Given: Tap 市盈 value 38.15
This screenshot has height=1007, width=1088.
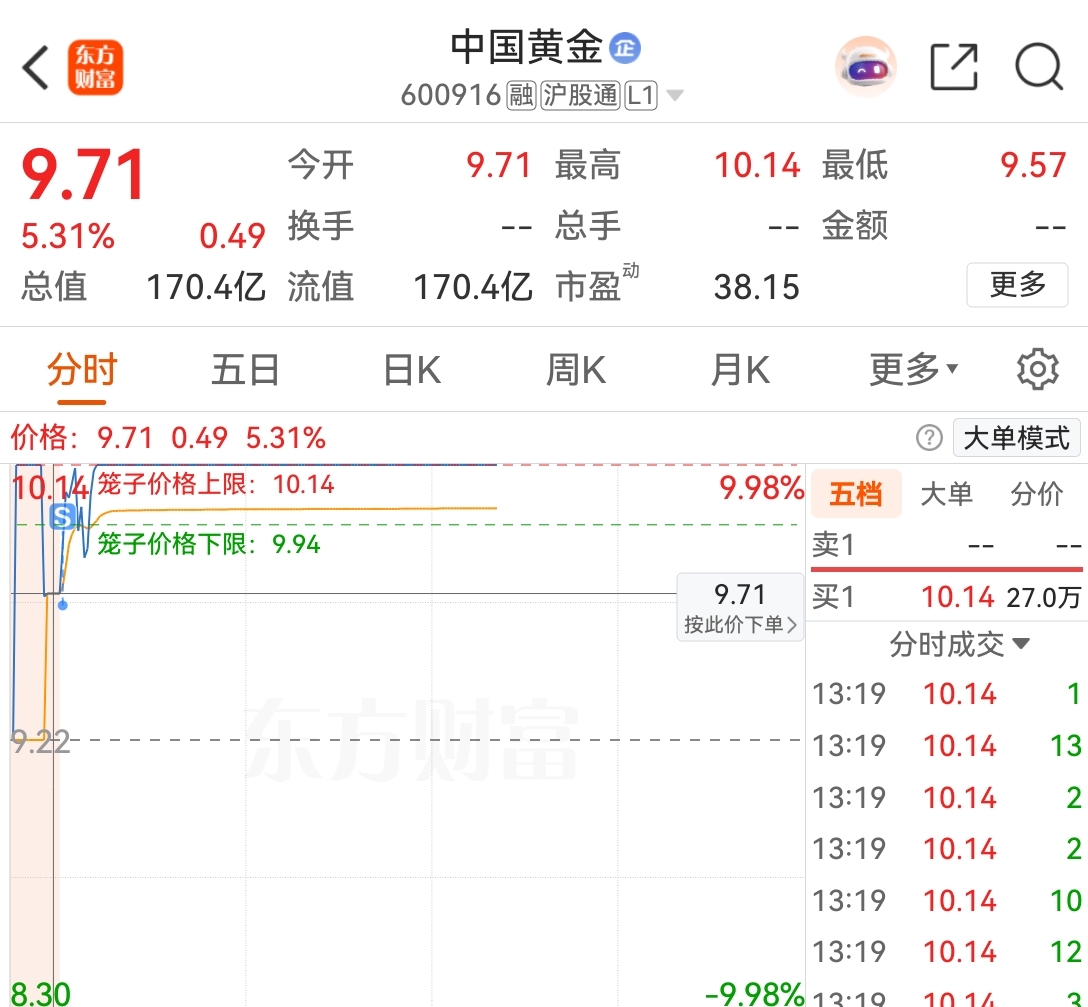Looking at the screenshot, I should (756, 287).
